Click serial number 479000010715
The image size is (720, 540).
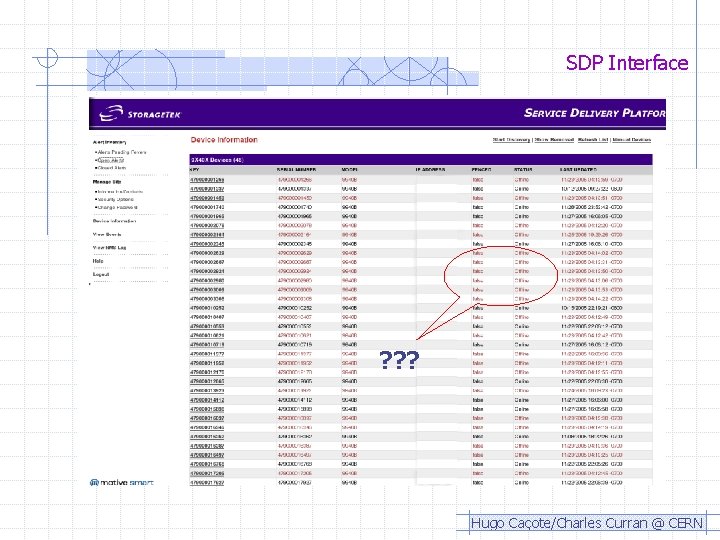[295, 345]
